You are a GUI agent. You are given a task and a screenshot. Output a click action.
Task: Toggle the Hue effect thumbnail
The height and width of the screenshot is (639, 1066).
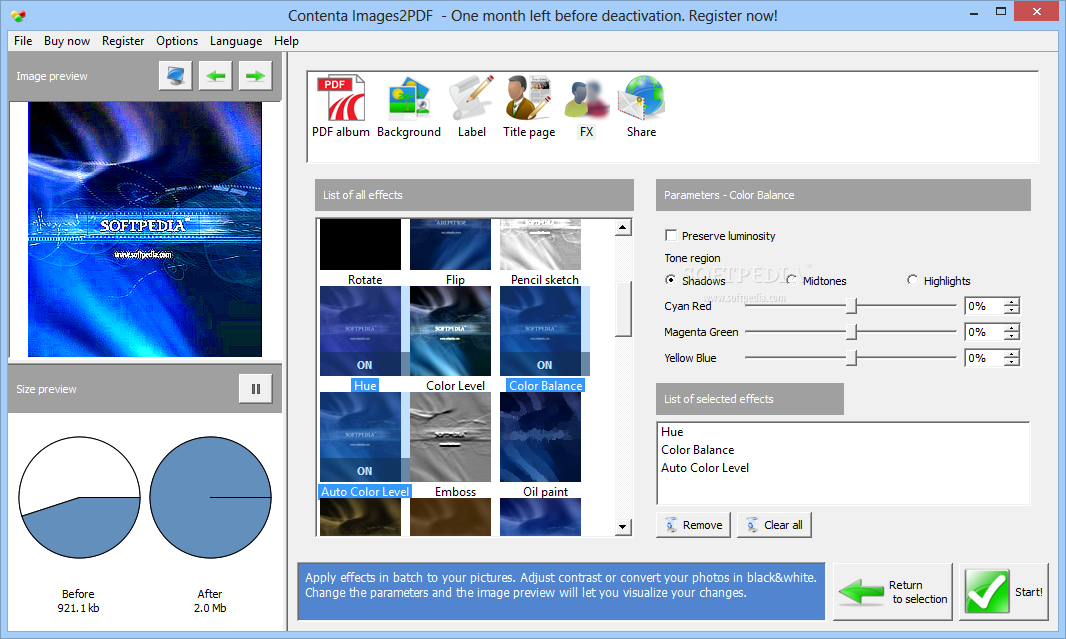360,331
